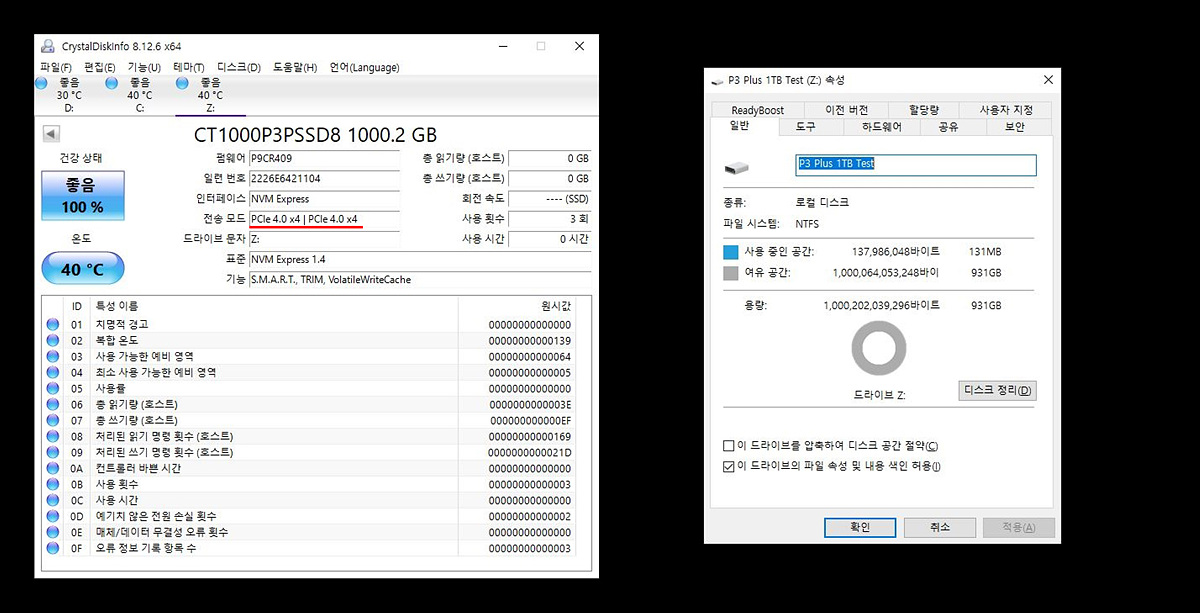Switch to the 이전 버전 tab
This screenshot has height=613, width=1200.
click(x=847, y=110)
